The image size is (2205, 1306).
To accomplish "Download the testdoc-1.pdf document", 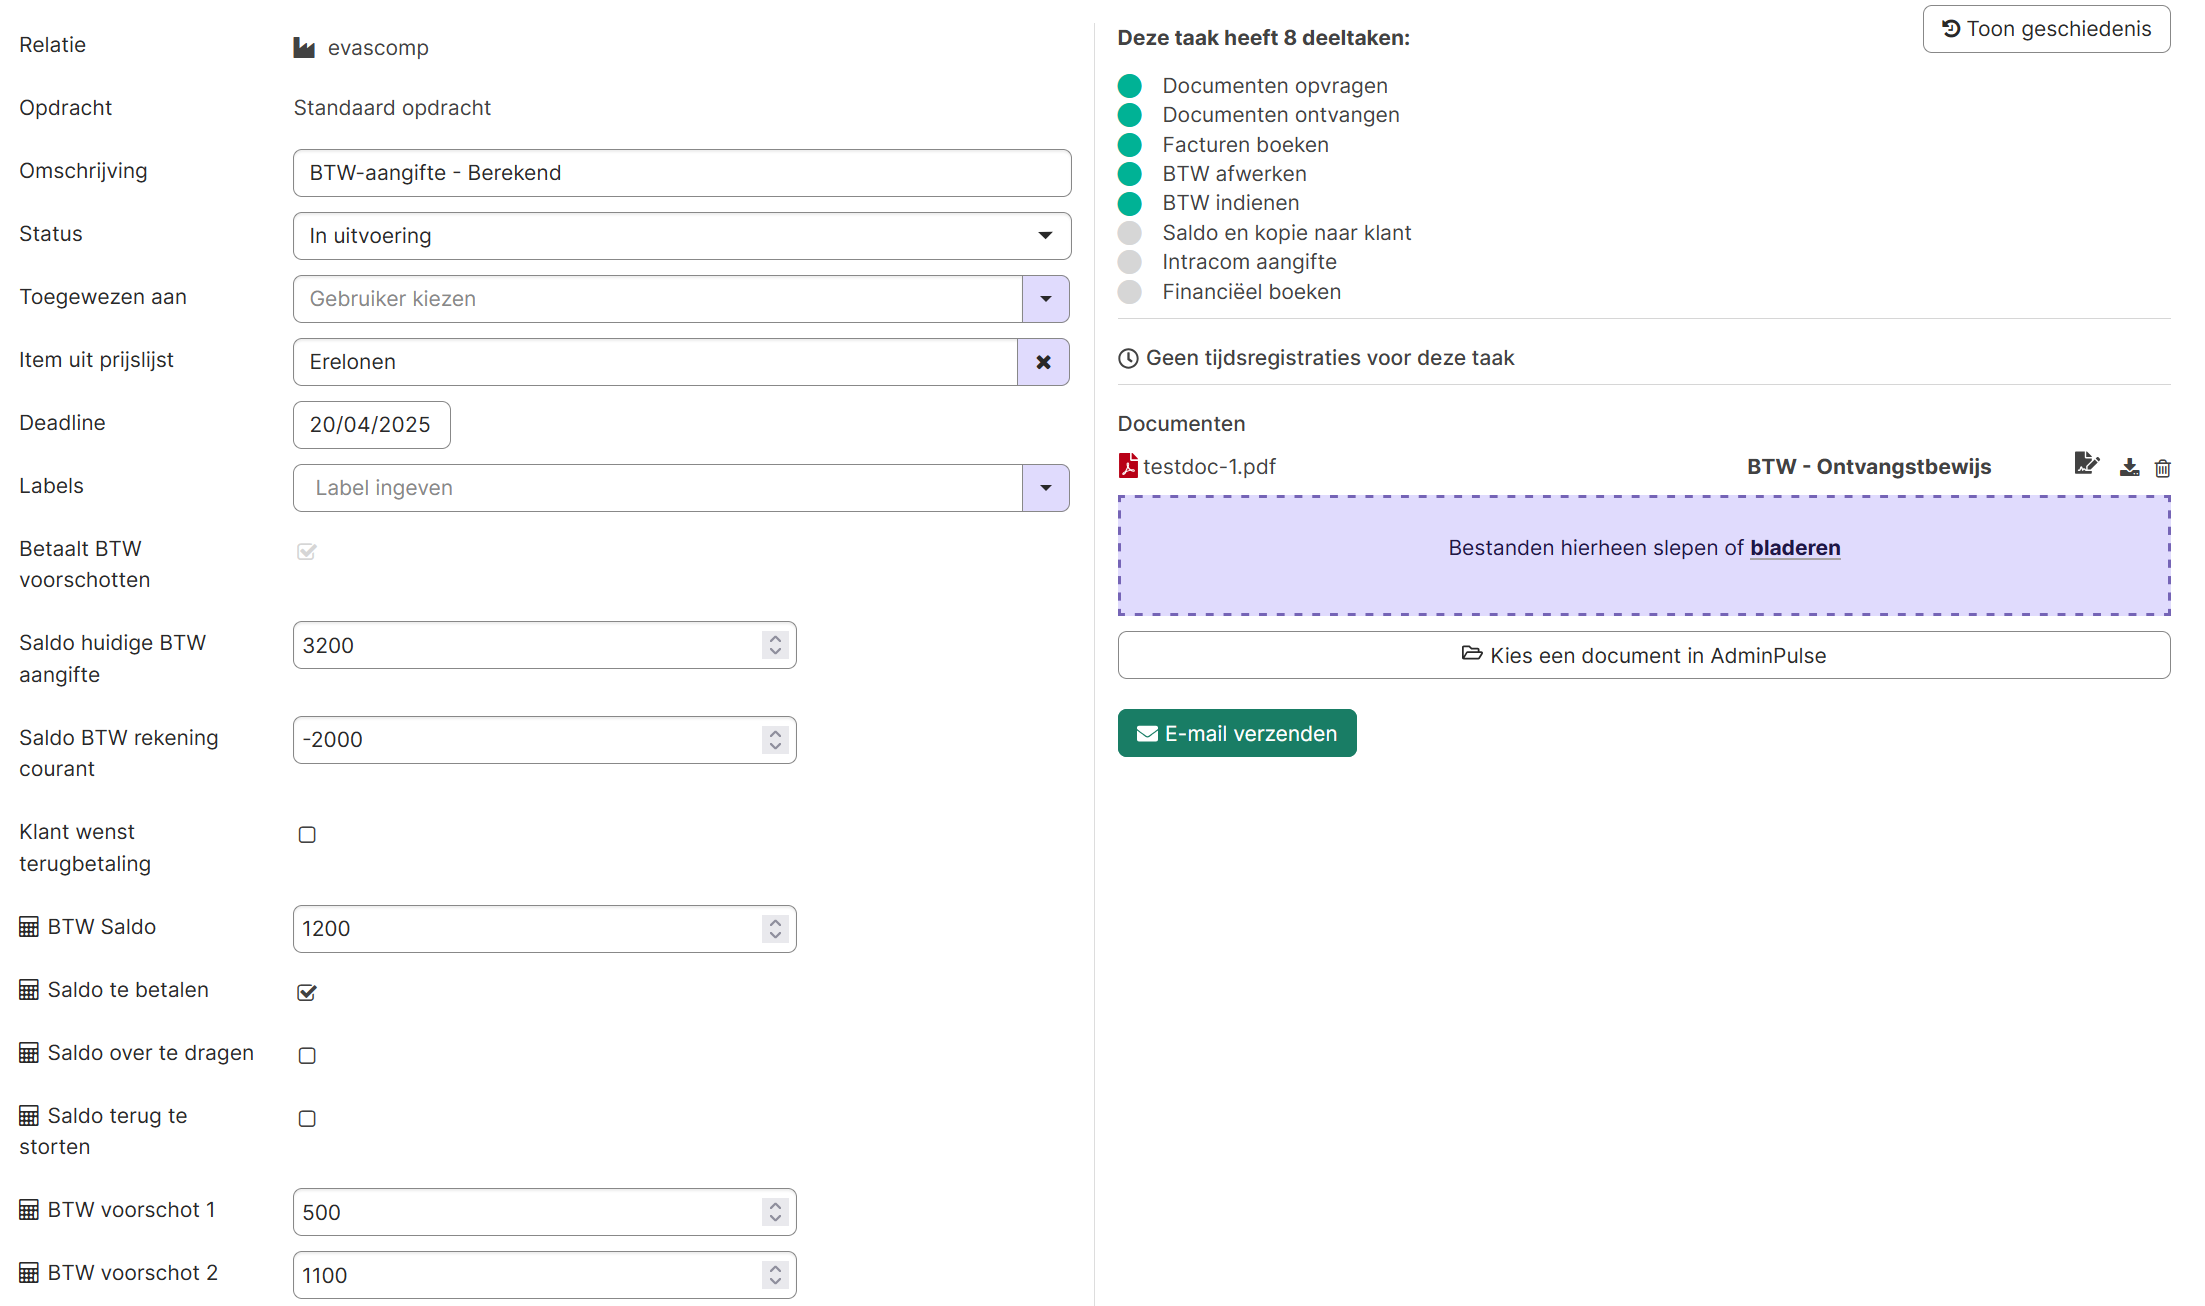I will [2129, 468].
